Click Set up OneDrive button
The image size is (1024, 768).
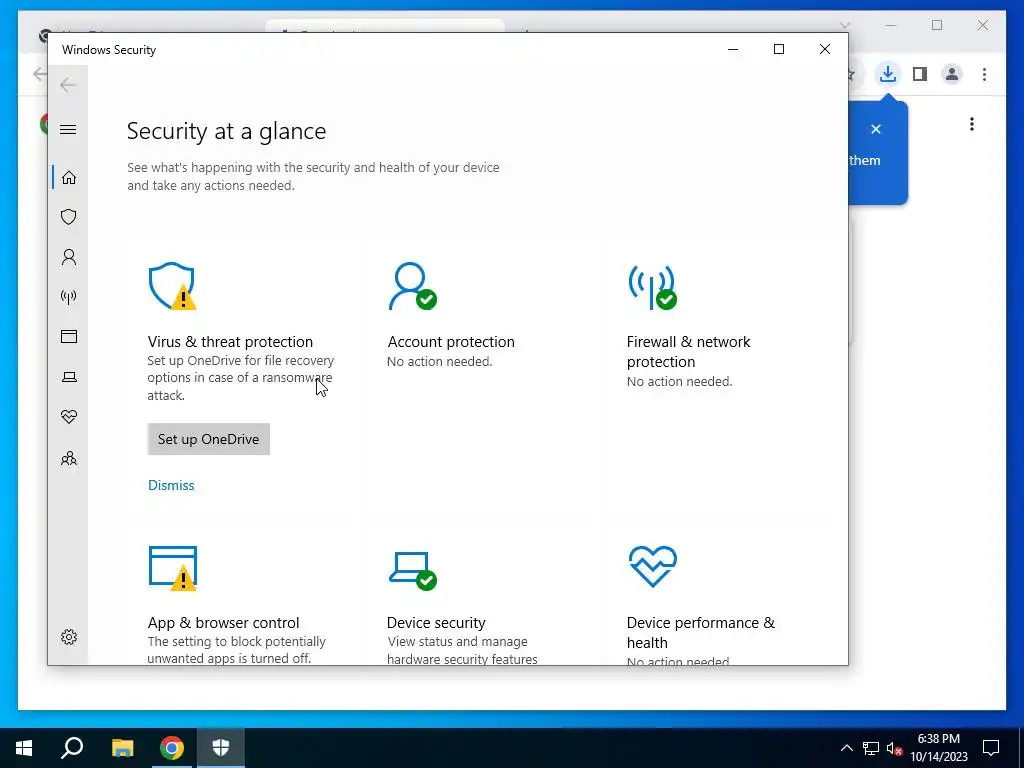coord(208,440)
